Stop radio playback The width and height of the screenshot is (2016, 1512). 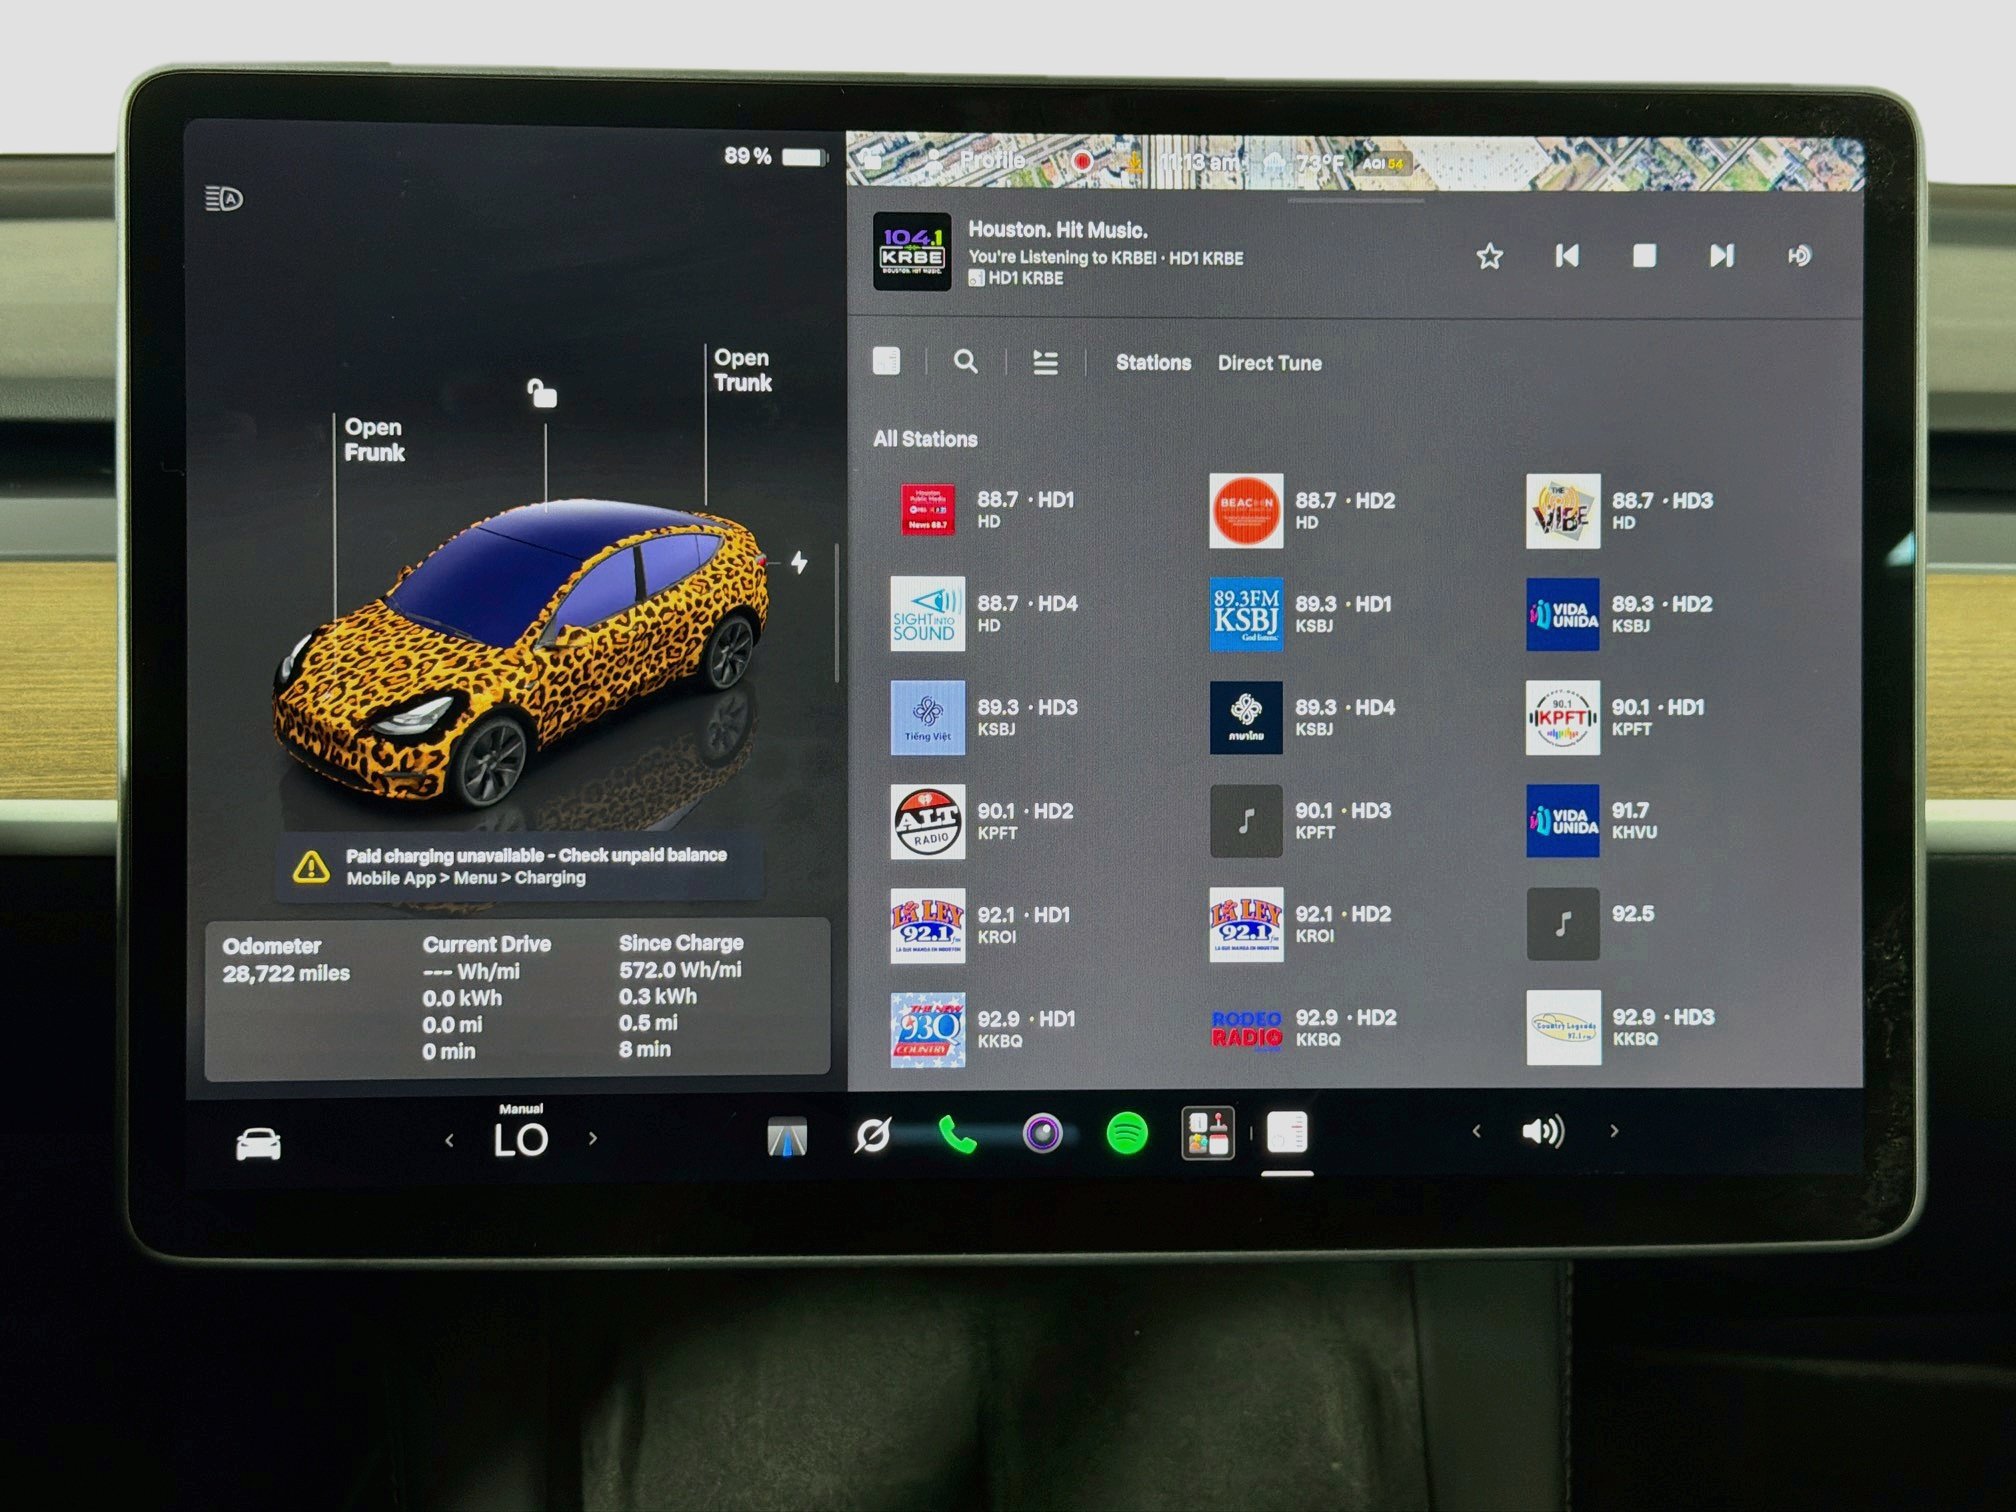pos(1644,256)
